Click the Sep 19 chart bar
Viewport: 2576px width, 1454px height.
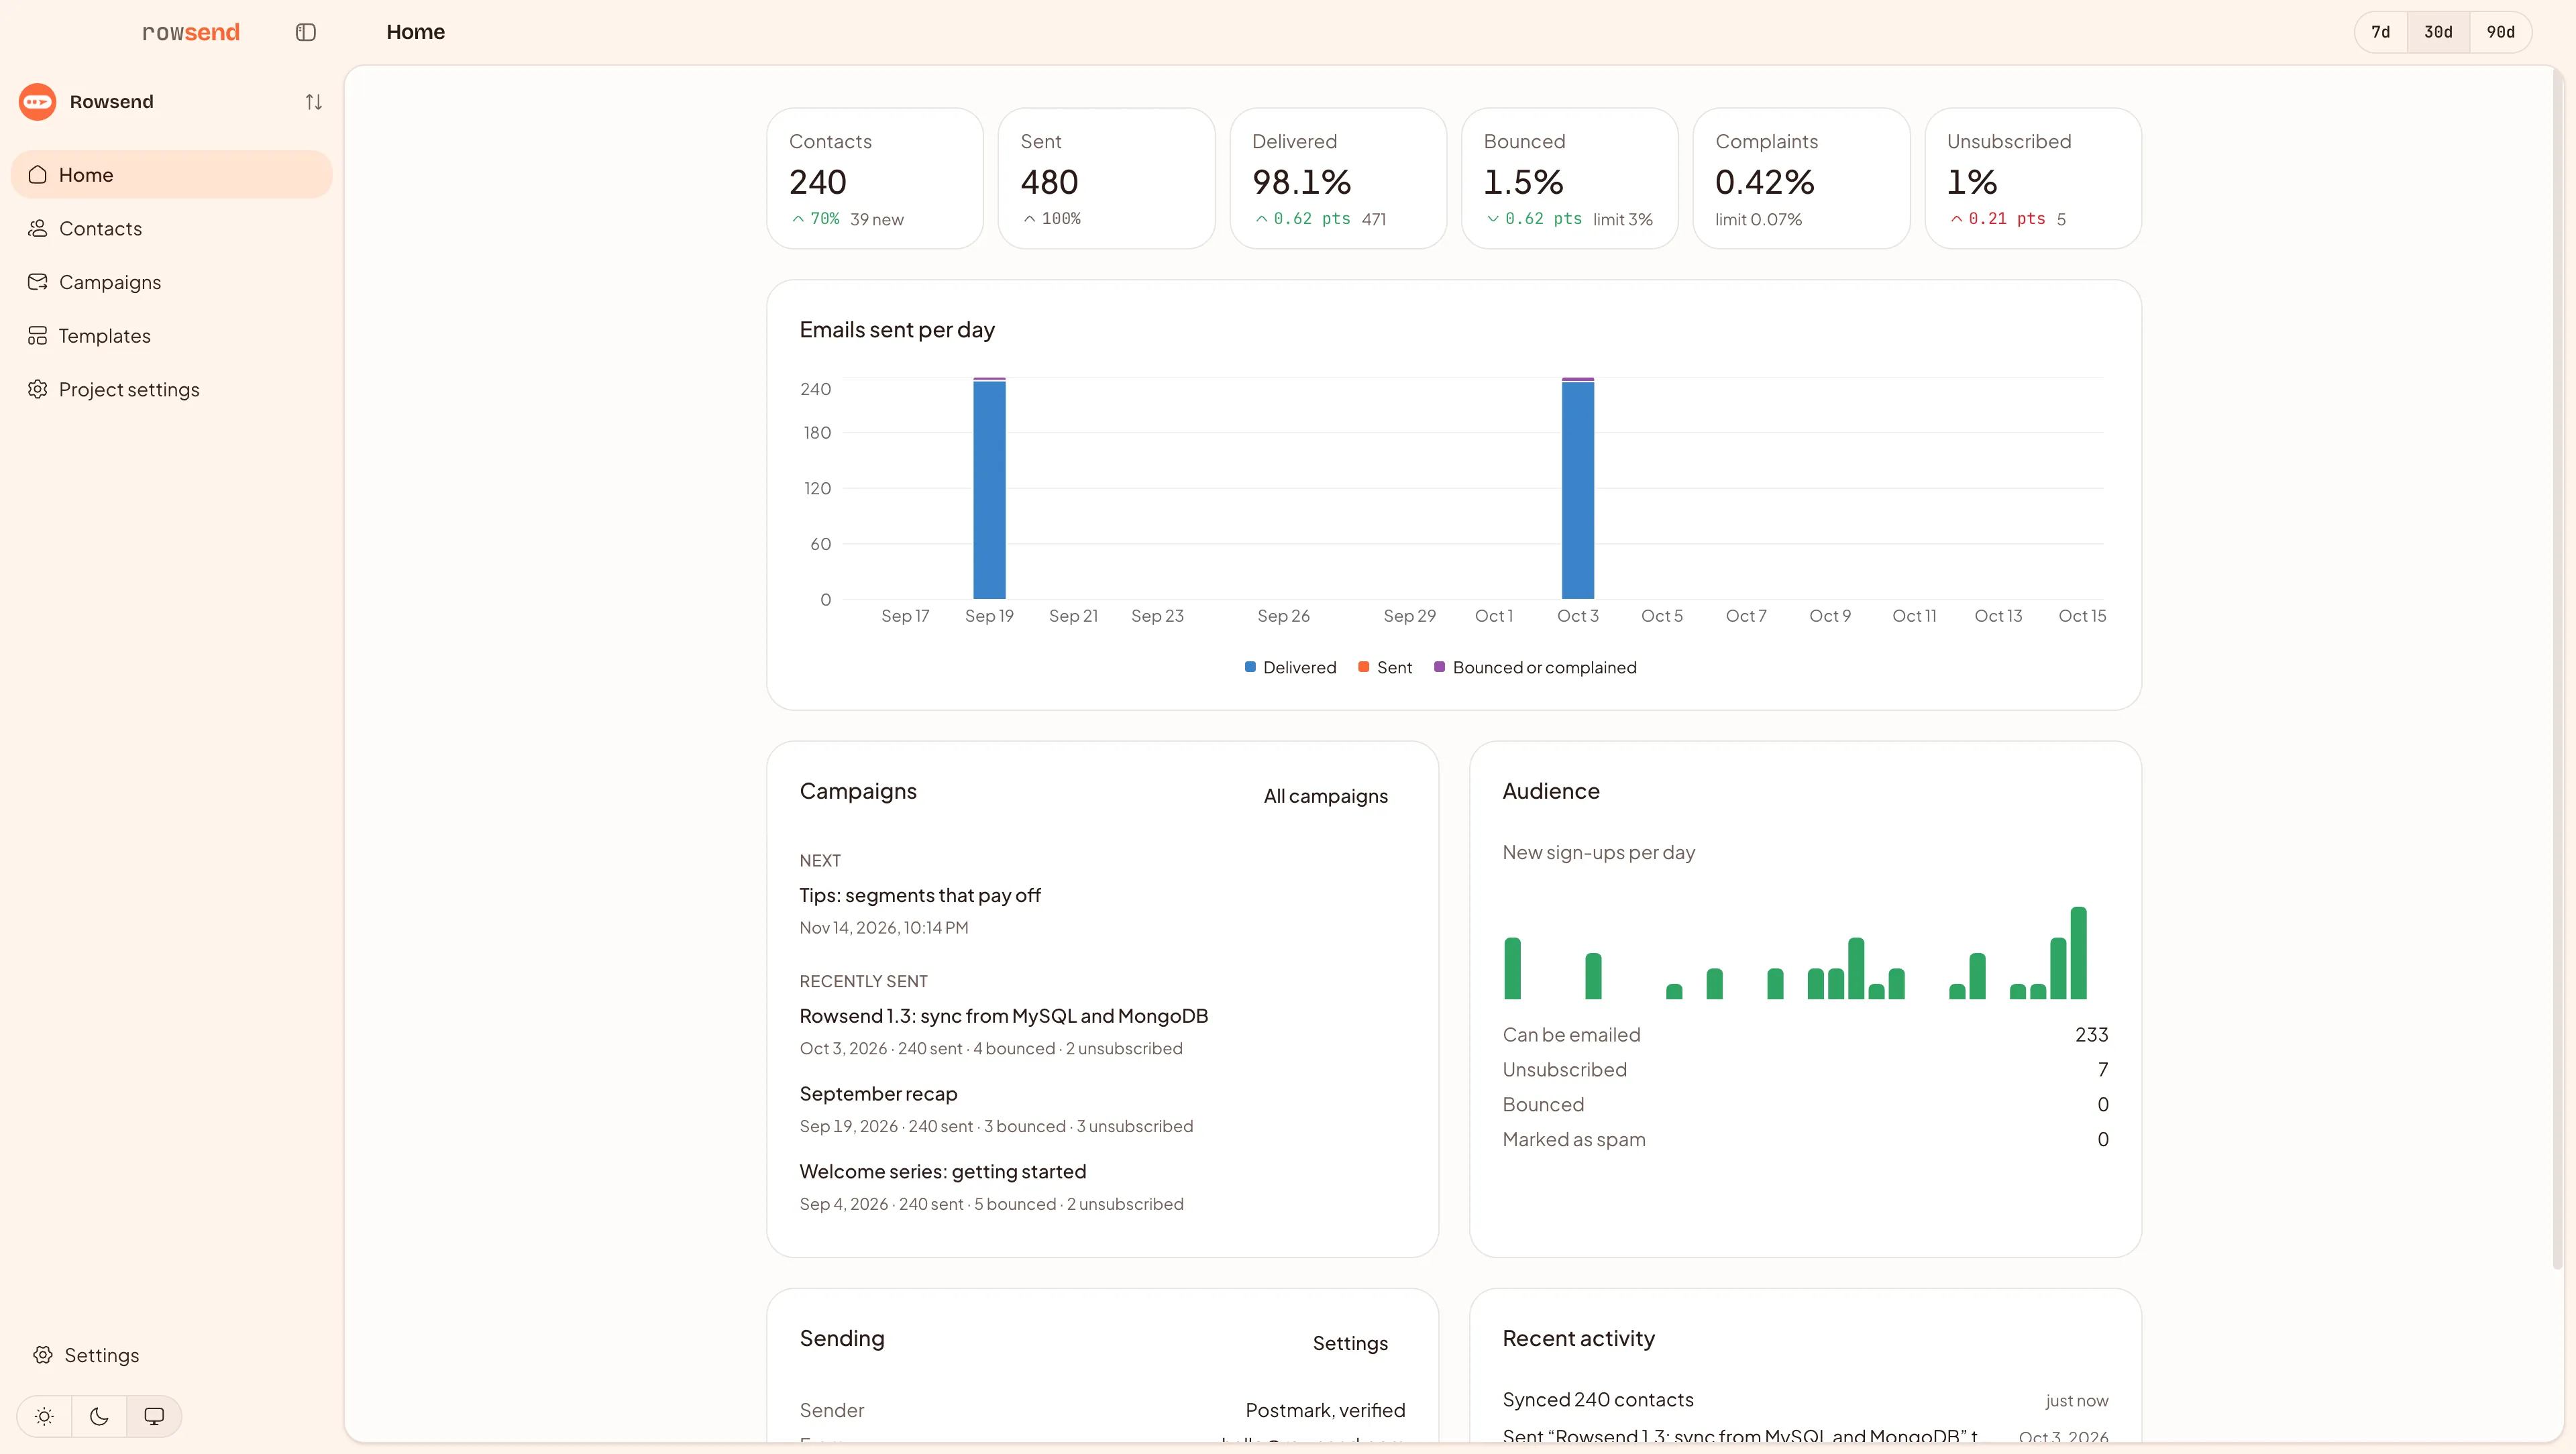pyautogui.click(x=989, y=488)
